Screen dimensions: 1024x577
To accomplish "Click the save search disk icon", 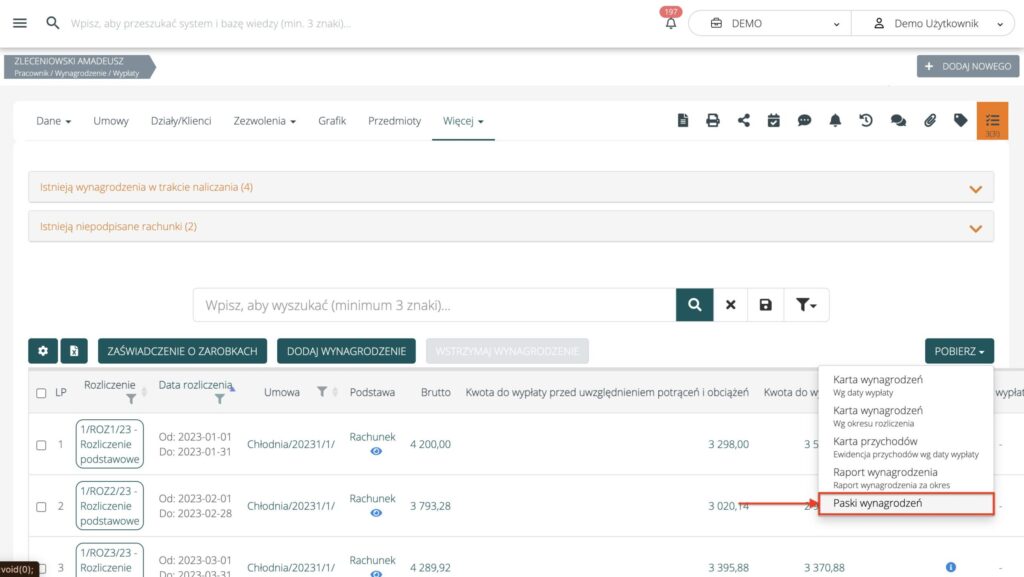I will click(x=765, y=305).
